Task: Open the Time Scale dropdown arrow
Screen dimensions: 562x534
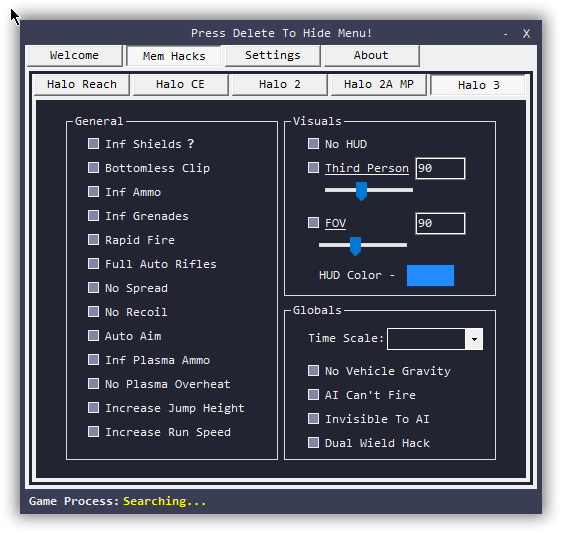Action: point(474,339)
